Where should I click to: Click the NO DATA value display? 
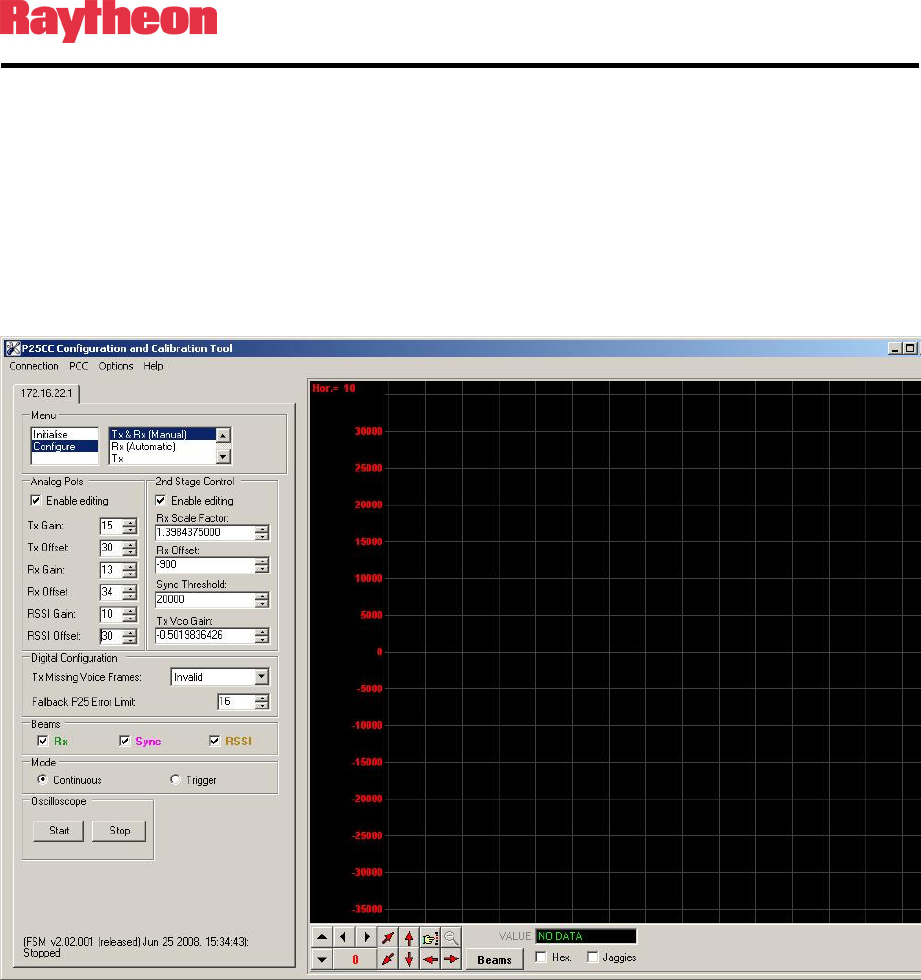click(x=585, y=936)
